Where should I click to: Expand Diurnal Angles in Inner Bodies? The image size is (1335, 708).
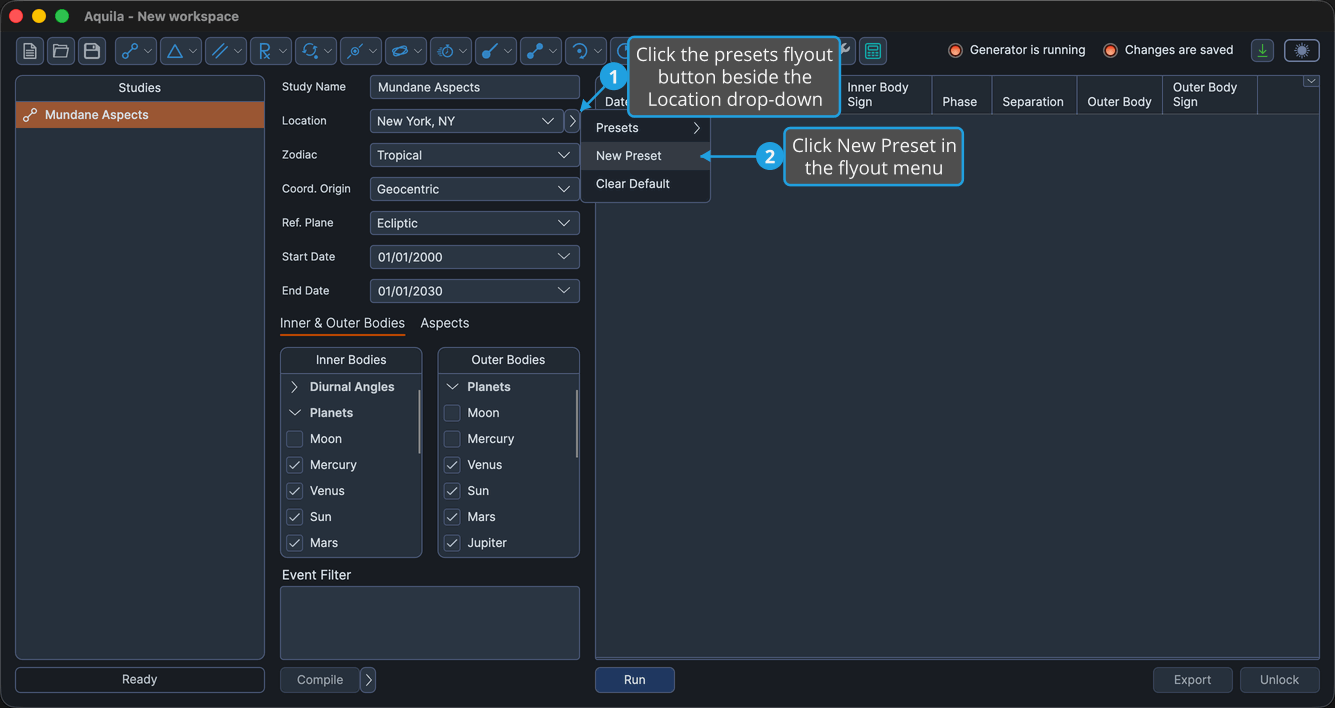click(294, 387)
